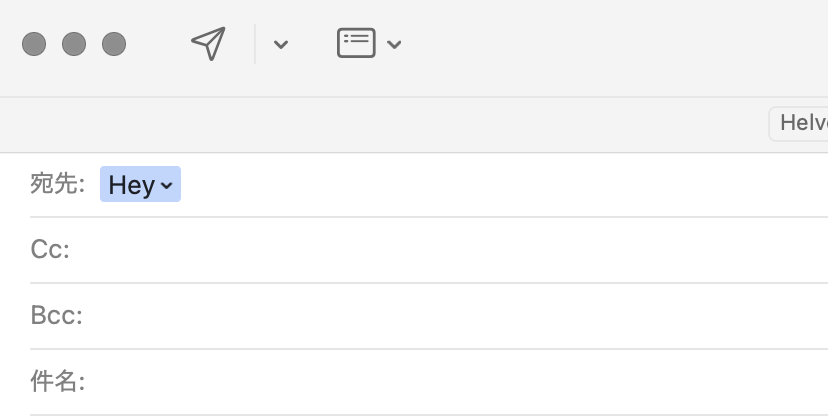This screenshot has width=828, height=420.
Task: Expand the header fields chevron menu
Action: pos(394,44)
